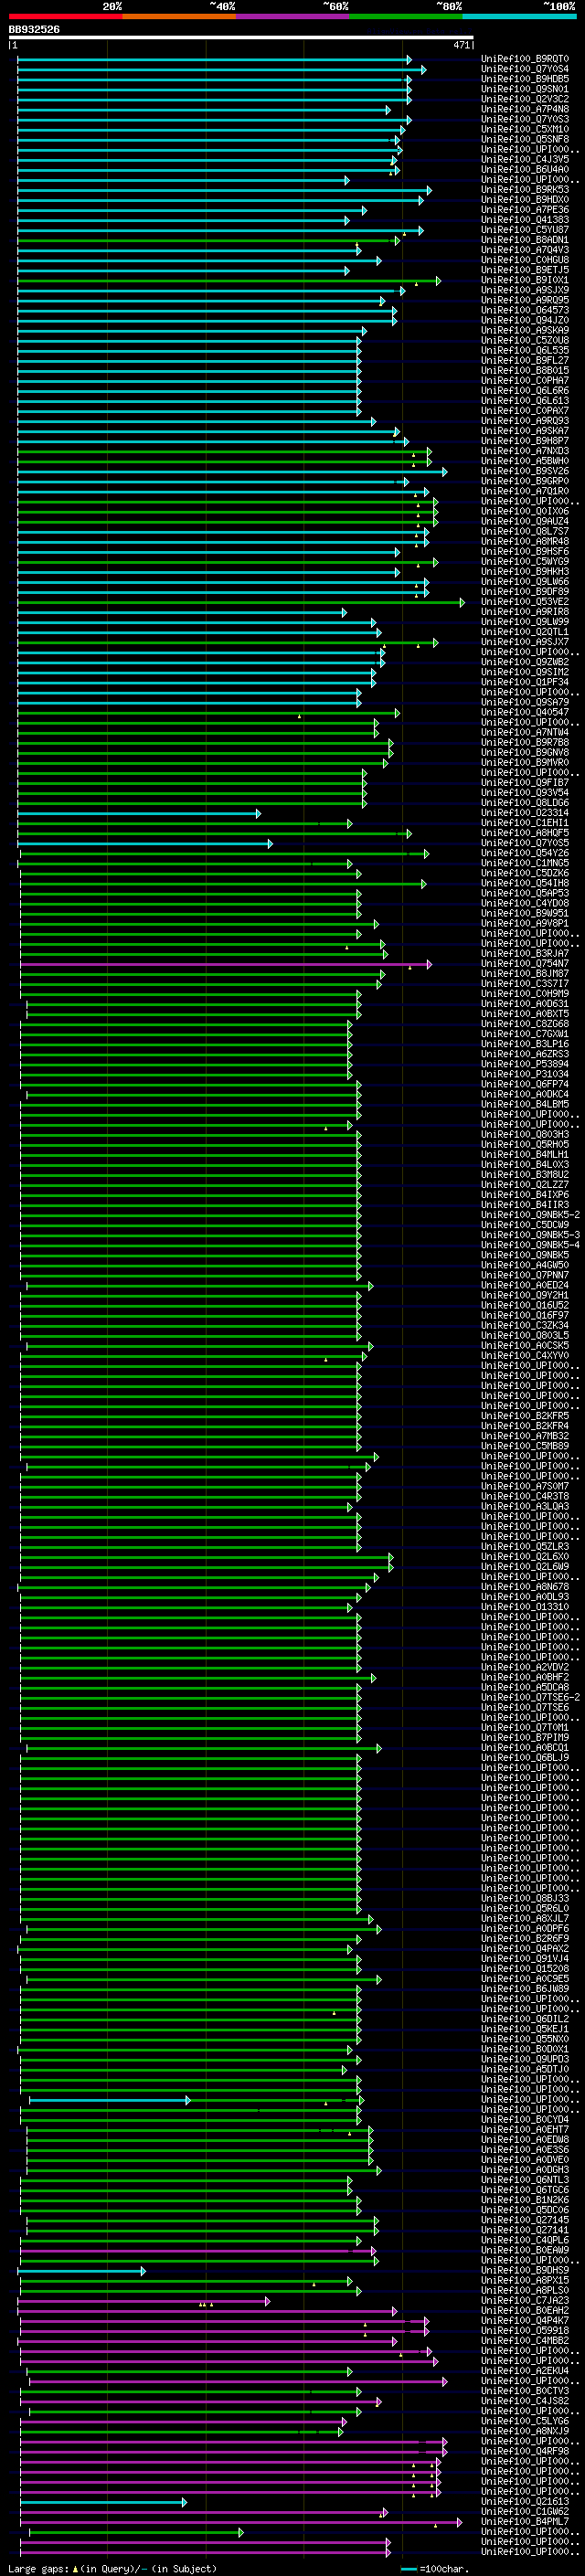The width and height of the screenshot is (585, 2576).
Task: Click hit text UniRef100_B9RK53
Action: coord(525,190)
